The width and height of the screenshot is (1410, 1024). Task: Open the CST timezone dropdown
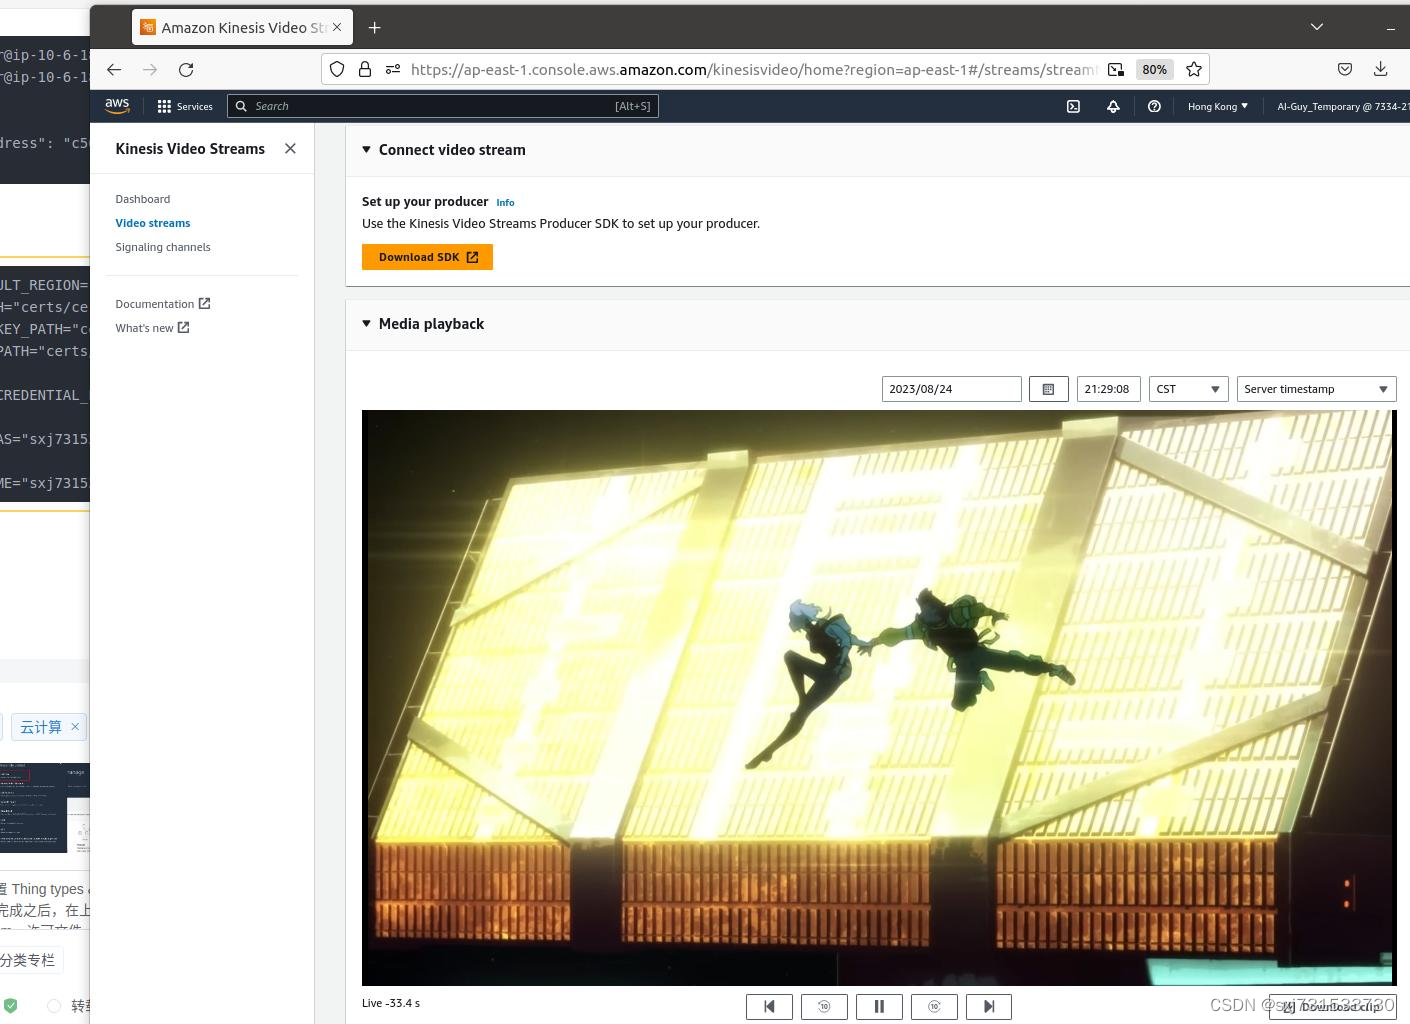pos(1189,389)
